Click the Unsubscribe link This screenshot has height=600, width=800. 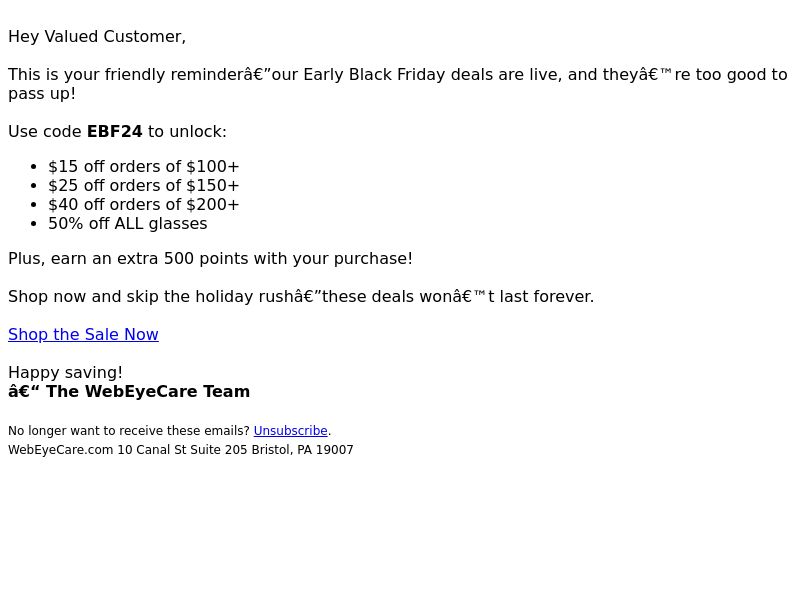click(290, 431)
